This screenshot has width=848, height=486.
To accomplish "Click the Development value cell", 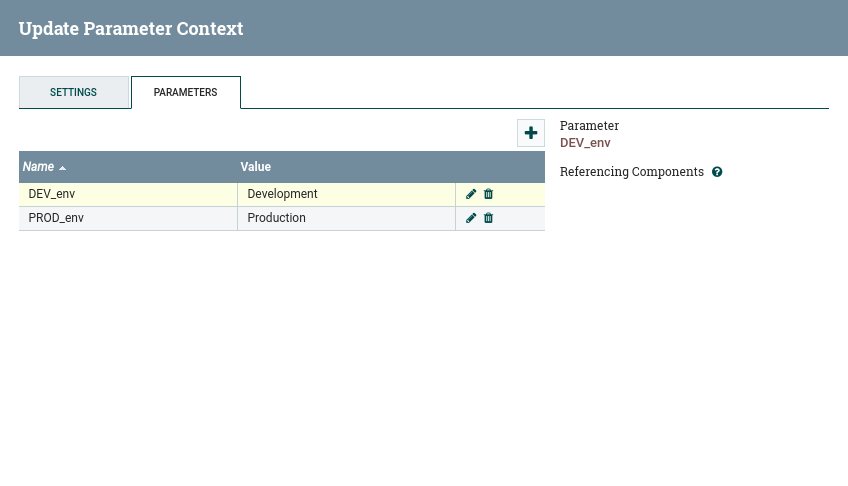I will 346,194.
